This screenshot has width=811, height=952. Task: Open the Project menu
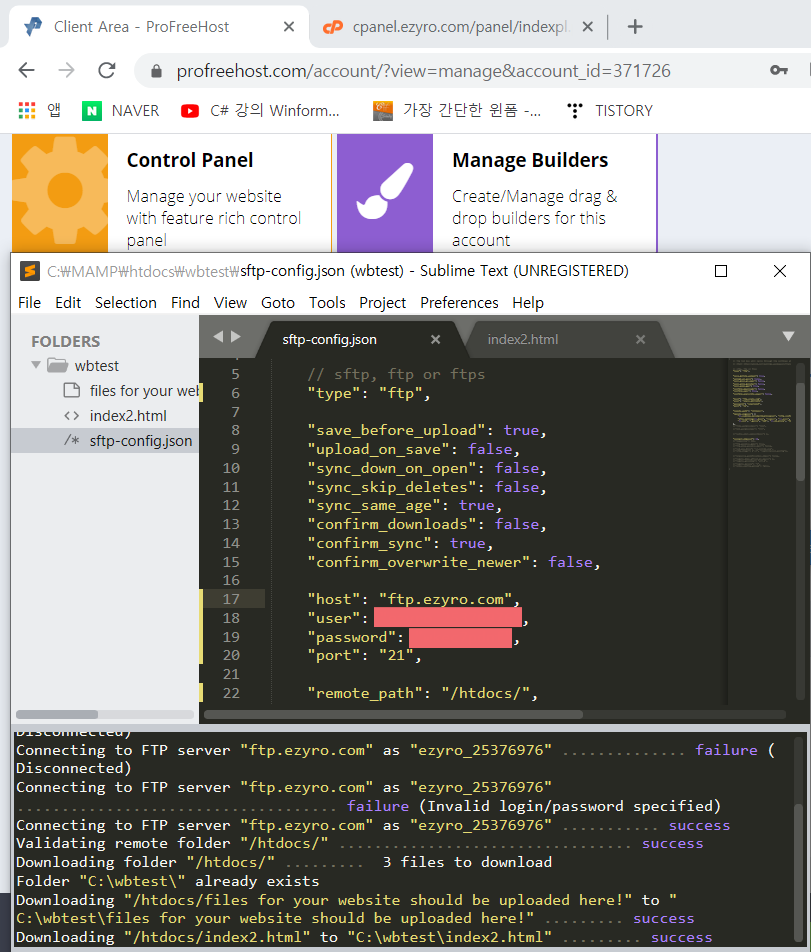point(382,302)
